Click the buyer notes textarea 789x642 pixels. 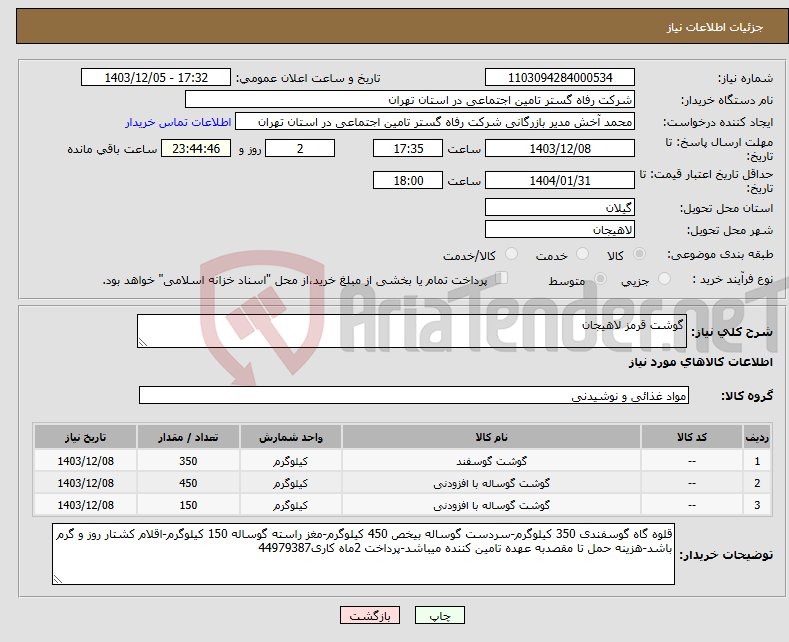click(x=363, y=554)
